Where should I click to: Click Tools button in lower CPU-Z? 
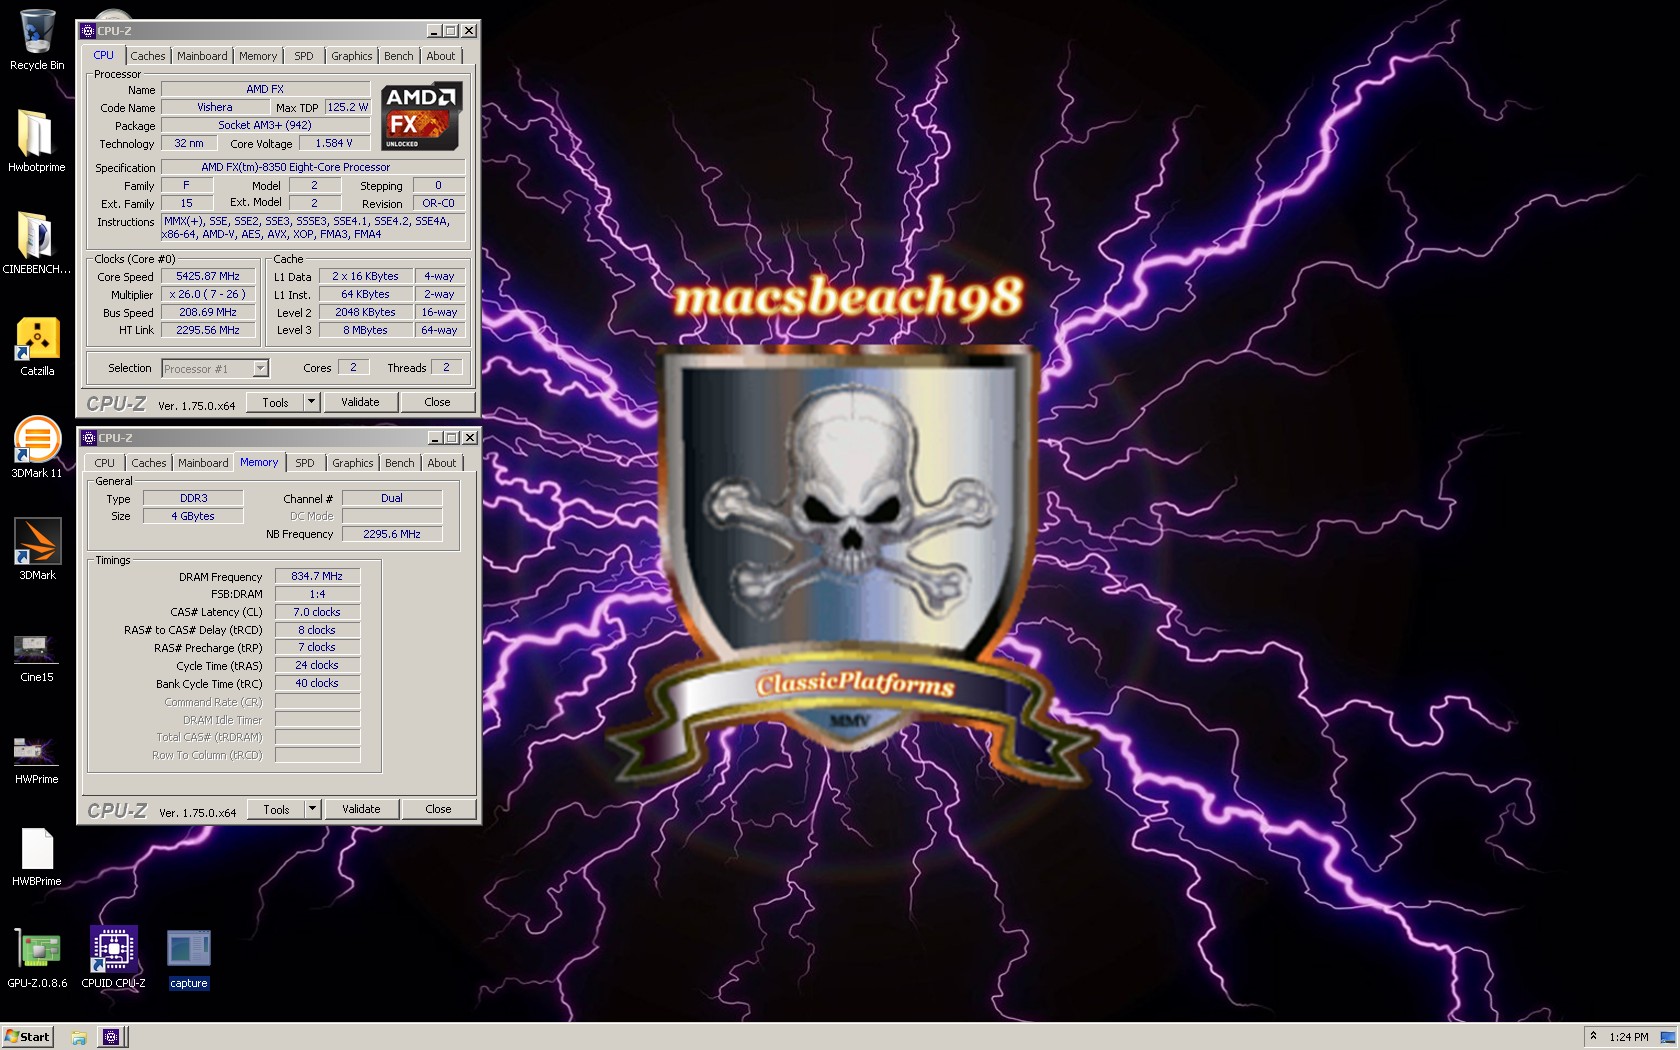(277, 809)
